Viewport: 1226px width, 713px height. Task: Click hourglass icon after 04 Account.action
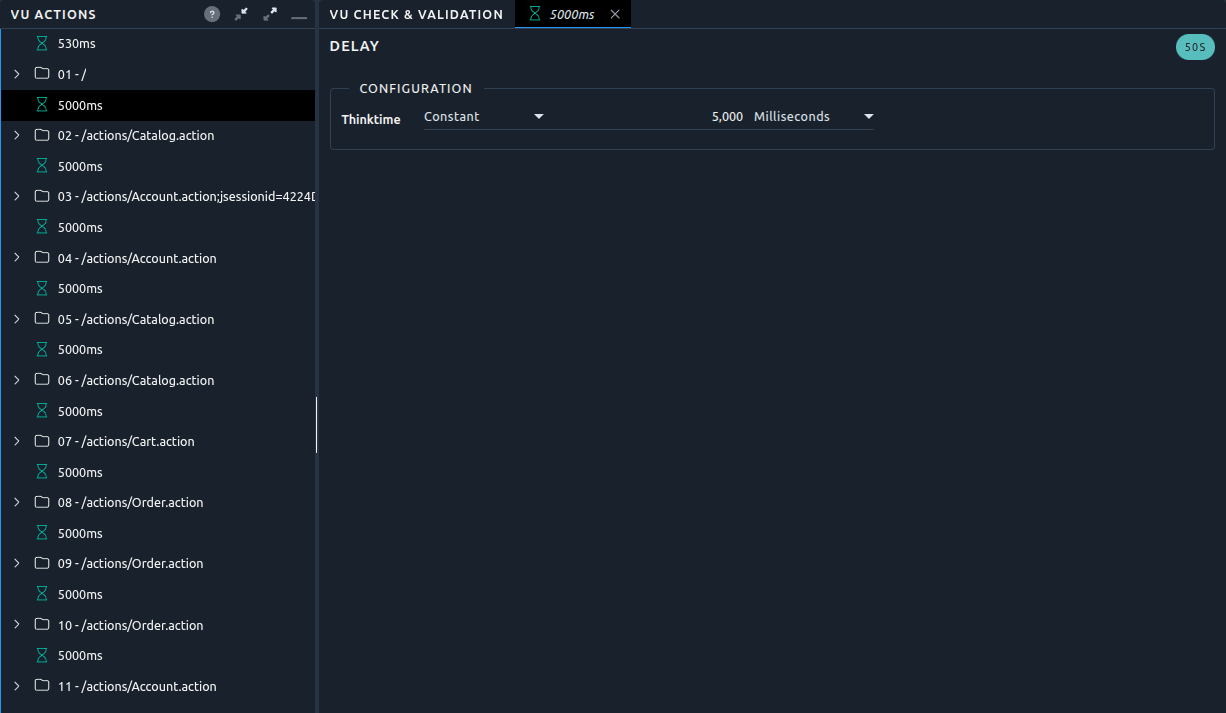pyautogui.click(x=42, y=288)
